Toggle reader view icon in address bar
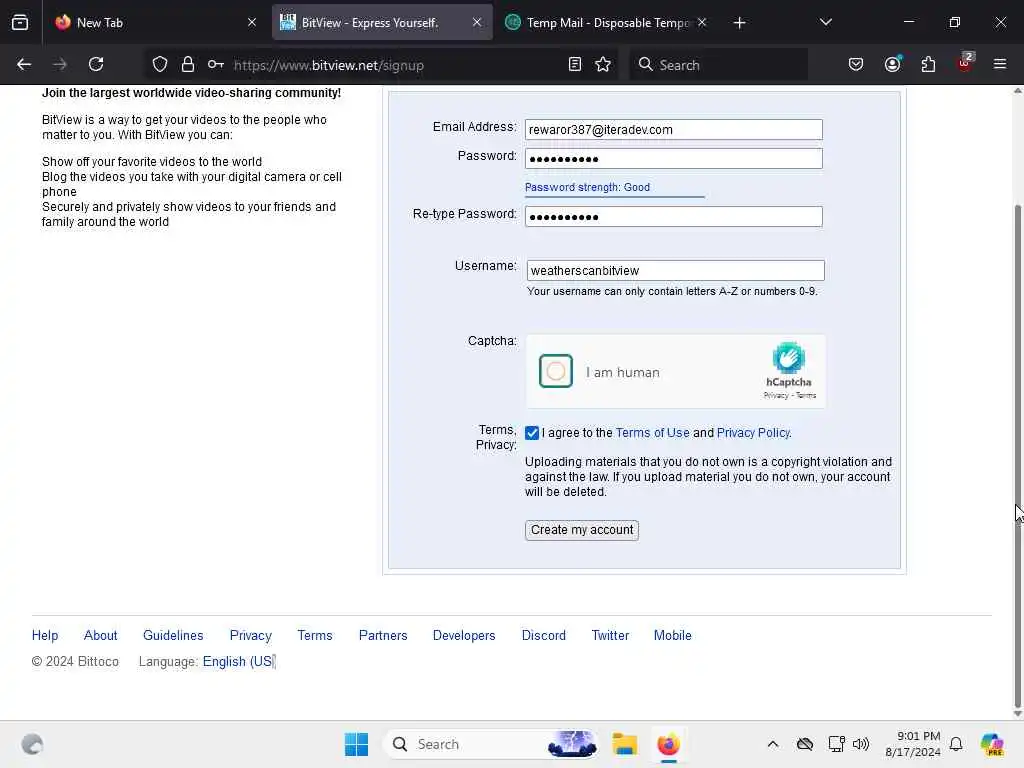The image size is (1024, 768). tap(575, 65)
